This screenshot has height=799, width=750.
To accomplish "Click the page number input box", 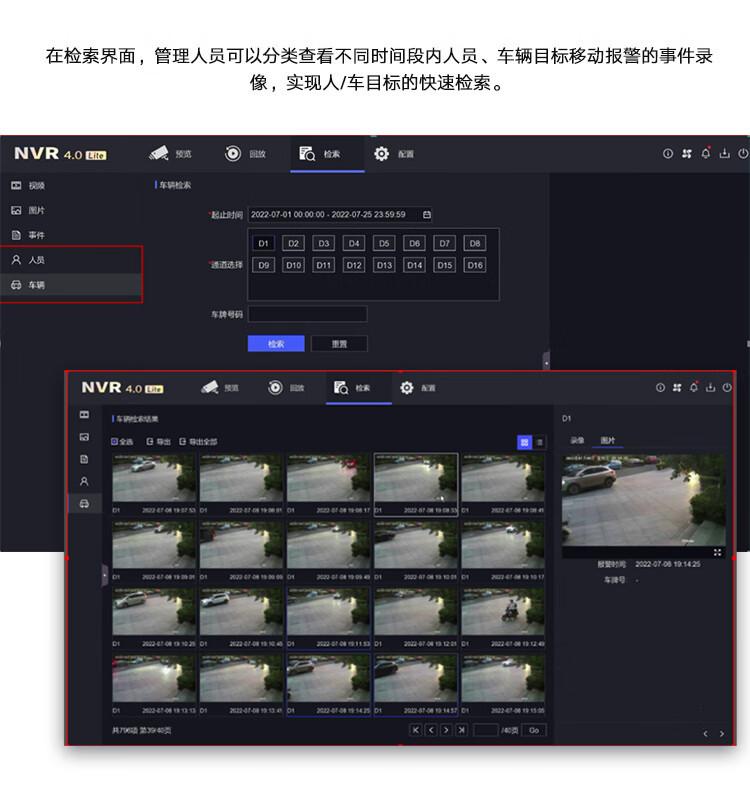I will point(486,730).
